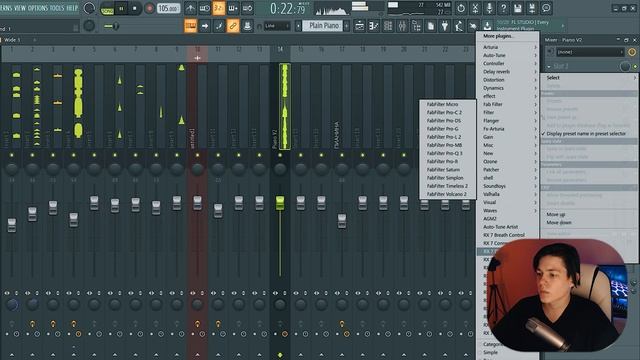Image resolution: width=640 pixels, height=360 pixels.
Task: Click the blend recording overdub icon
Action: (x=233, y=8)
